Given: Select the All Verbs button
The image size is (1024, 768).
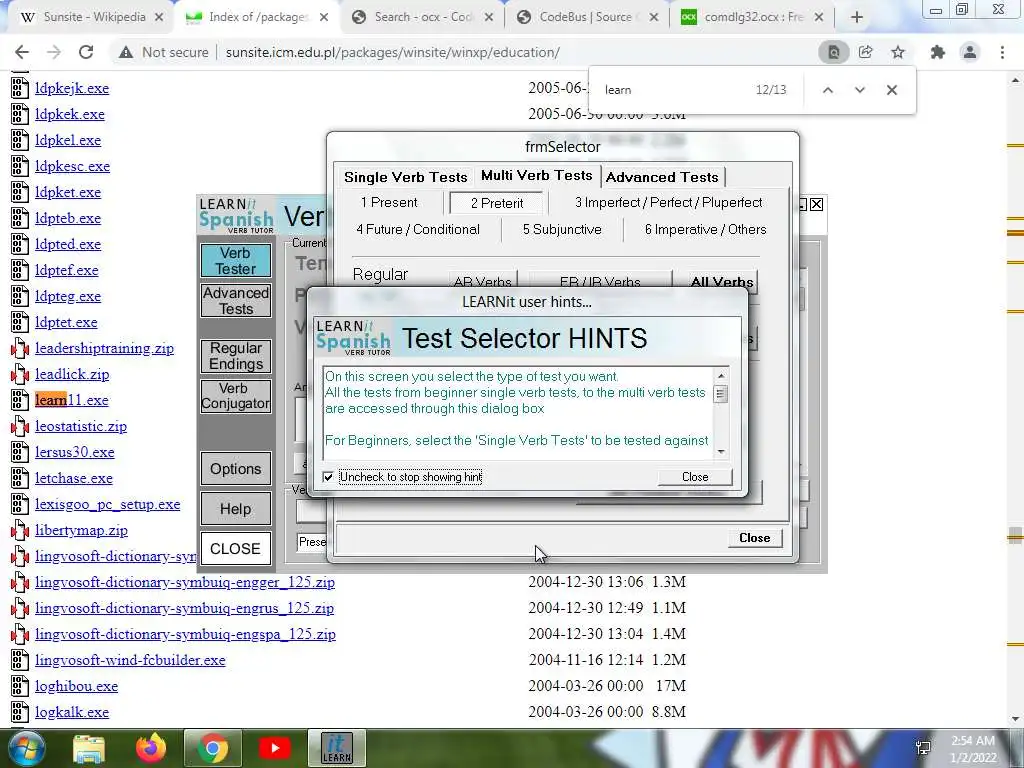Looking at the screenshot, I should (x=722, y=281).
